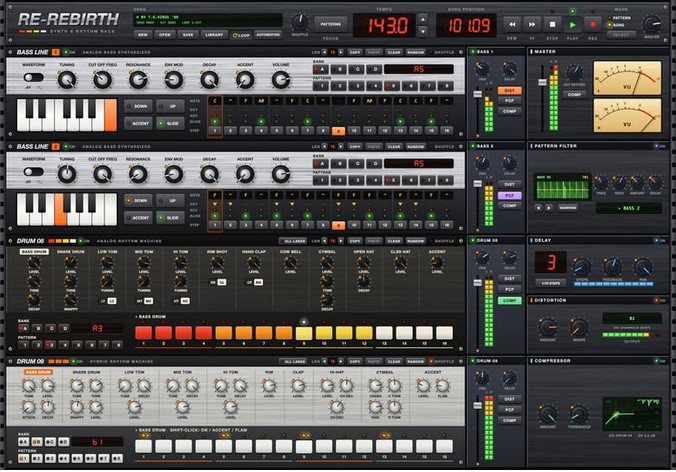Click the Patterns focus button
The height and width of the screenshot is (472, 676).
(x=331, y=25)
